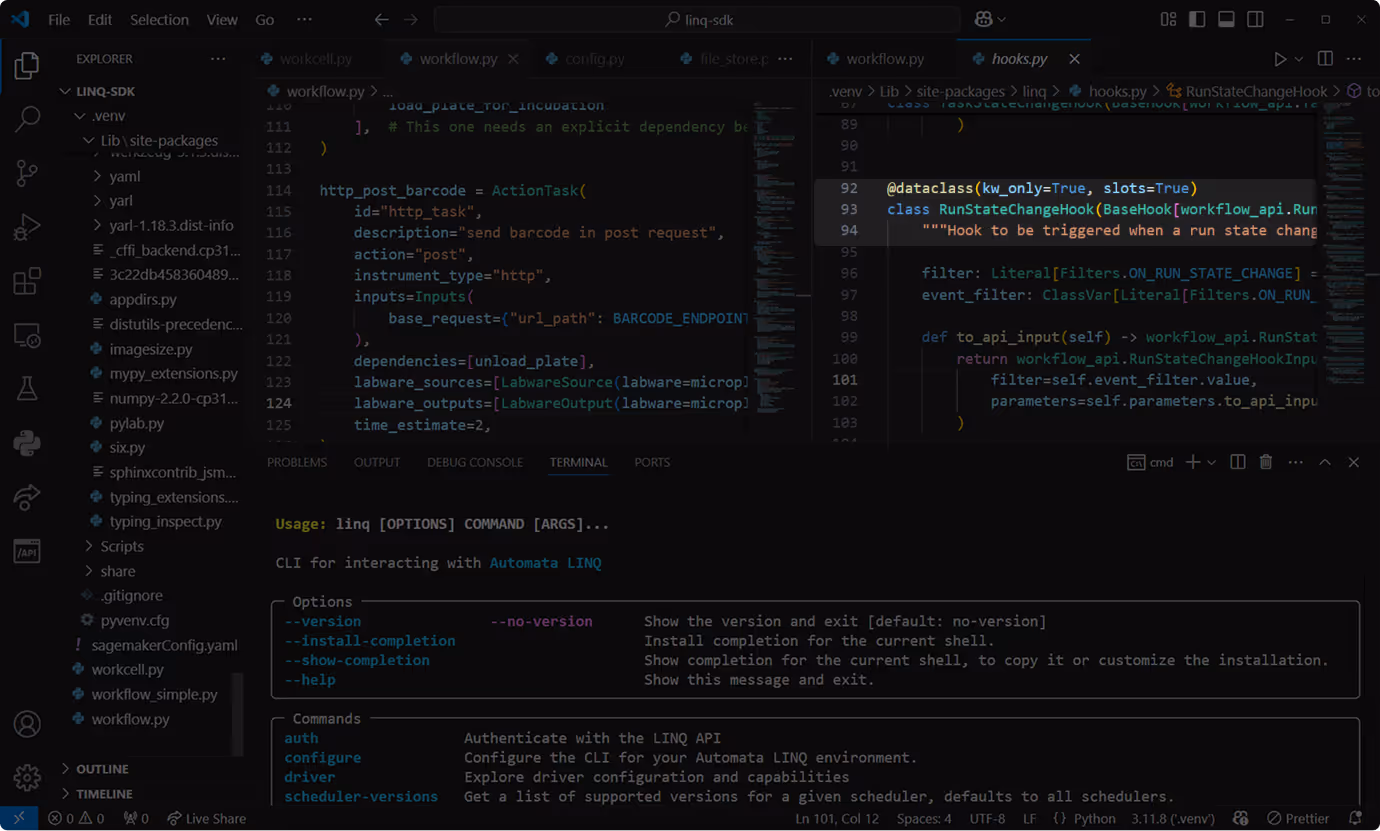Image resolution: width=1380 pixels, height=831 pixels.
Task: Open Settings via the gear icon
Action: click(26, 778)
